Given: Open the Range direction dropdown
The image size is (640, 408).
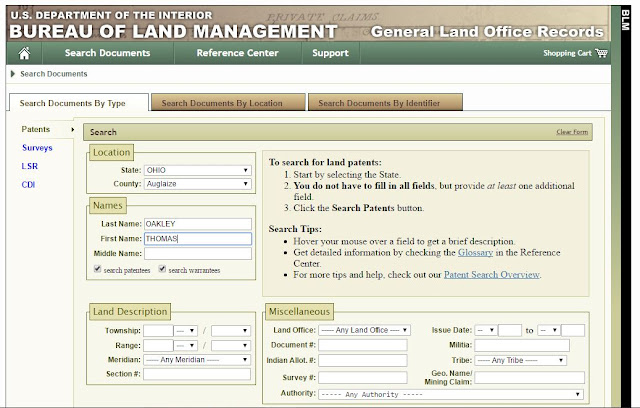Looking at the screenshot, I should tap(186, 346).
